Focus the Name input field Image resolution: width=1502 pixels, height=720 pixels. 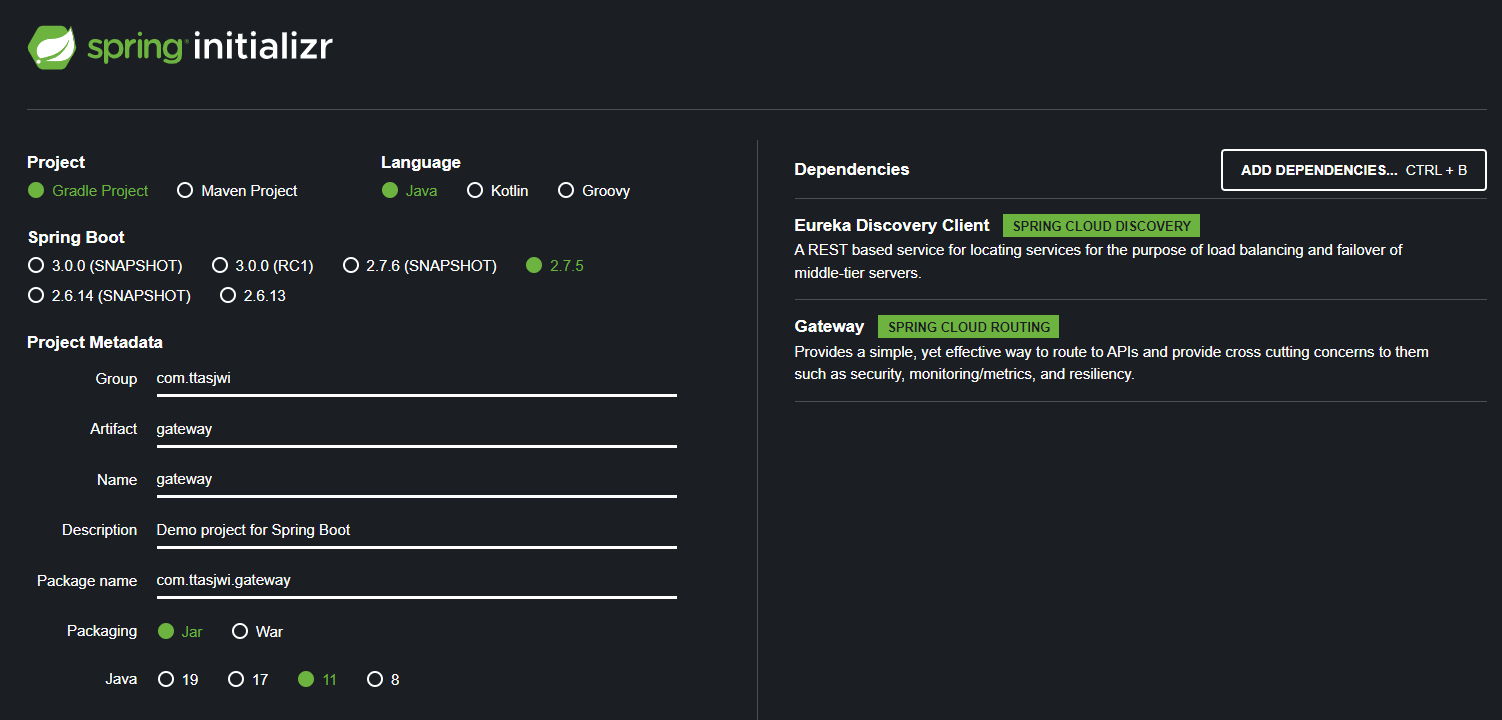coord(416,479)
